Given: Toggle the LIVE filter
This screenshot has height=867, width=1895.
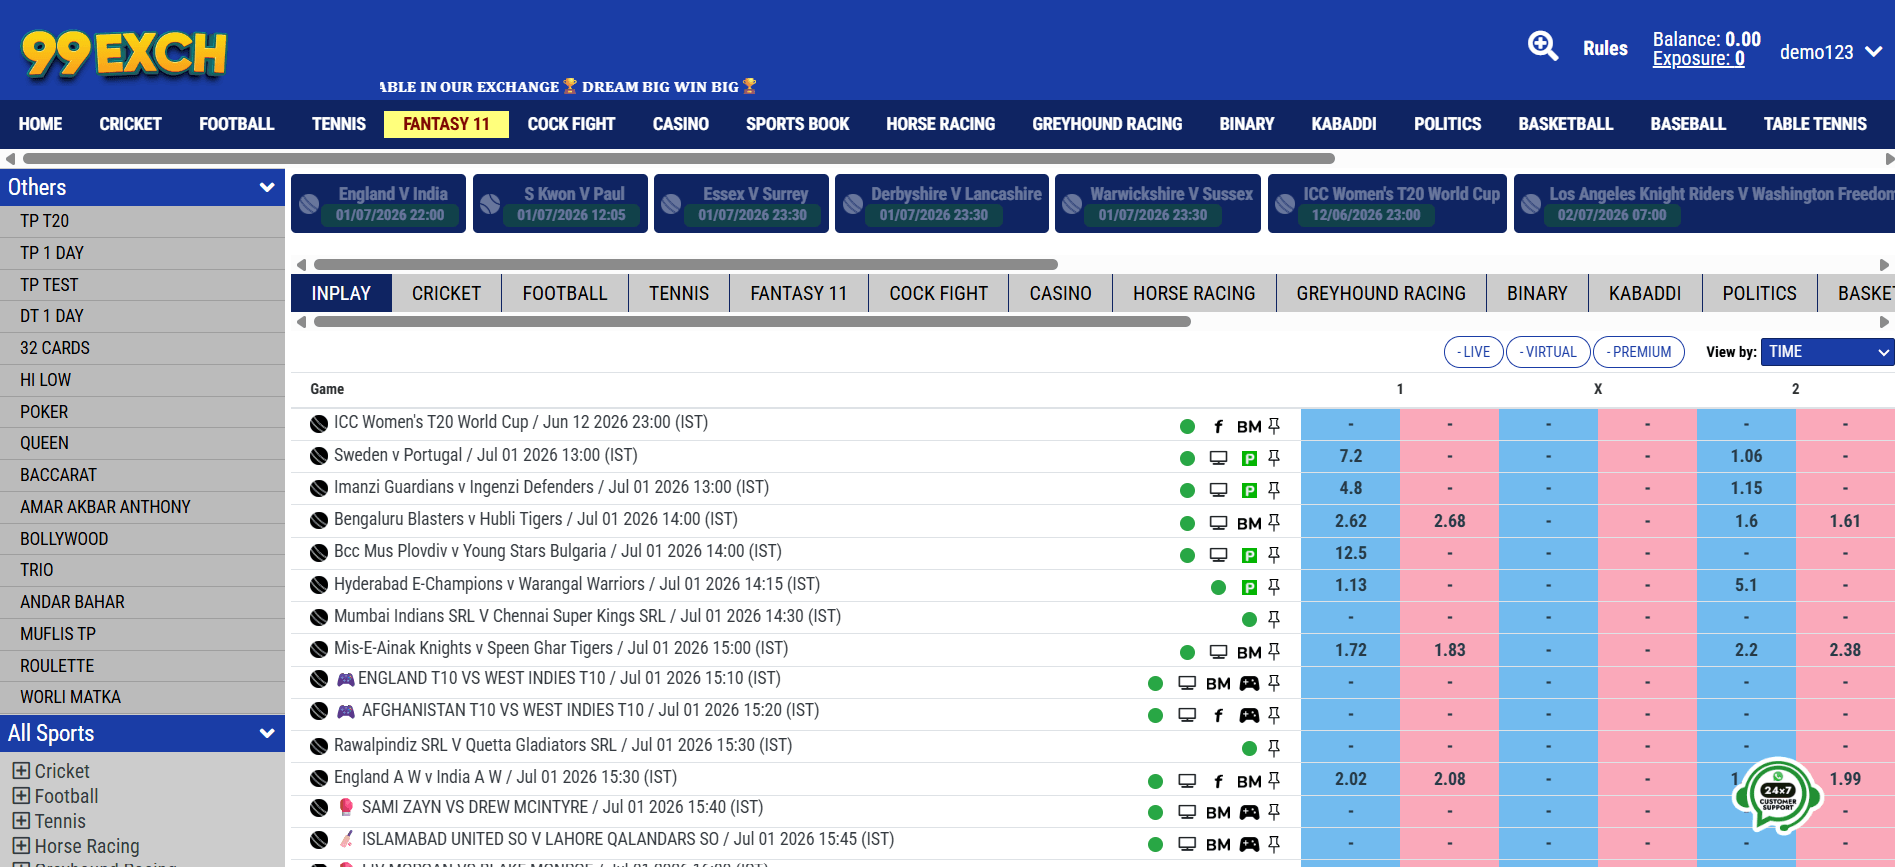Looking at the screenshot, I should (1474, 352).
